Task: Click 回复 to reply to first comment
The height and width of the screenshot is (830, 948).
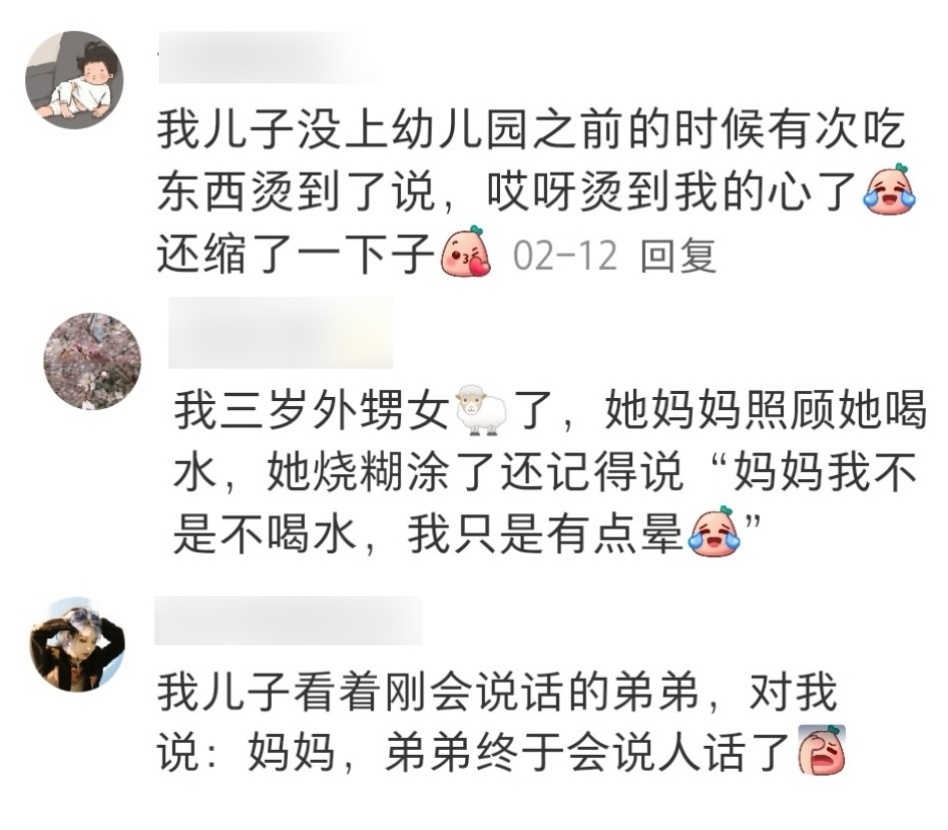Action: pyautogui.click(x=678, y=255)
